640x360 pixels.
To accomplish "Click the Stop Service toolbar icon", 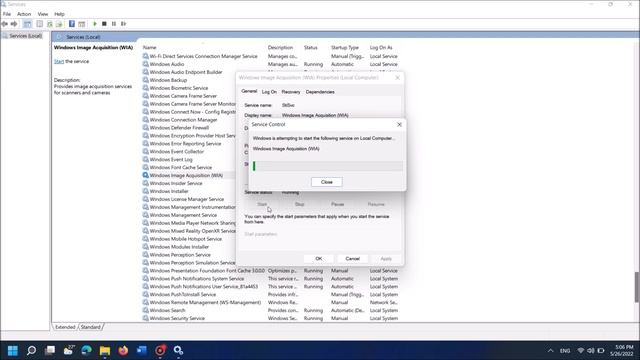I will click(104, 24).
